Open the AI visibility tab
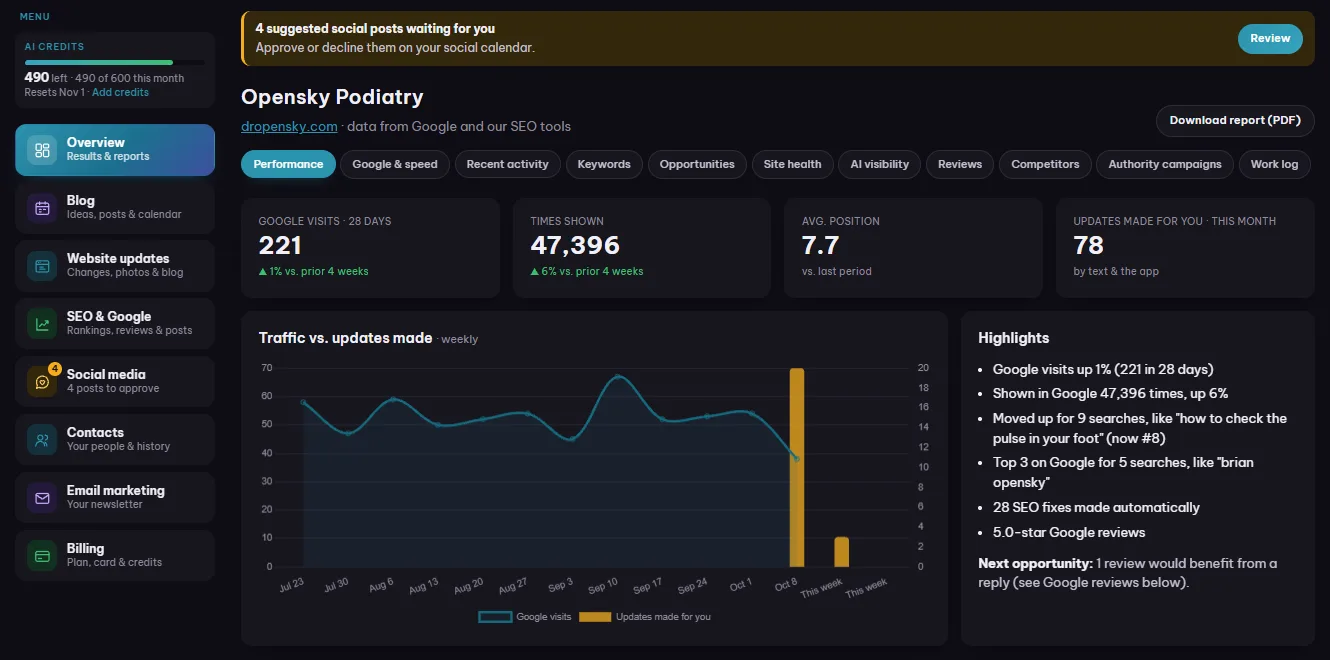Viewport: 1330px width, 660px height. tap(880, 164)
